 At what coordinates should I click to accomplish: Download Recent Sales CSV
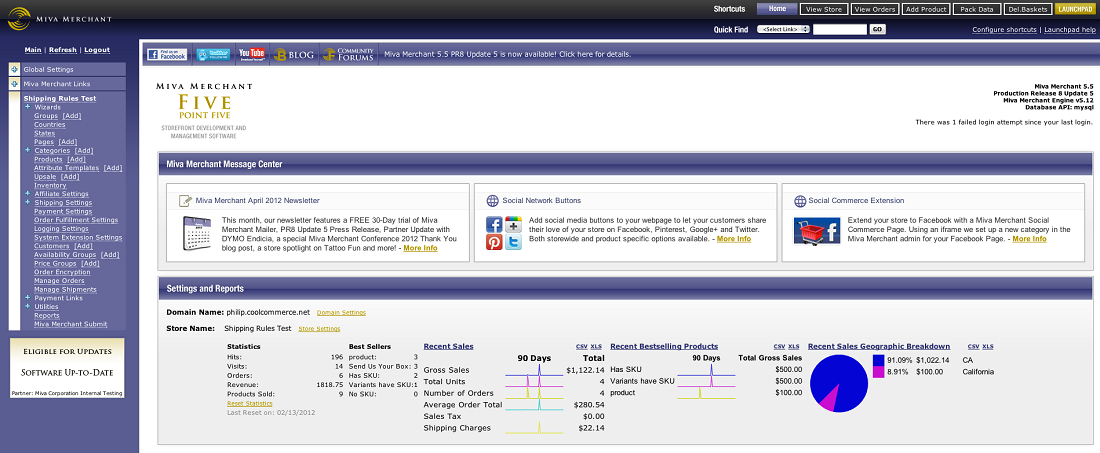coord(582,346)
